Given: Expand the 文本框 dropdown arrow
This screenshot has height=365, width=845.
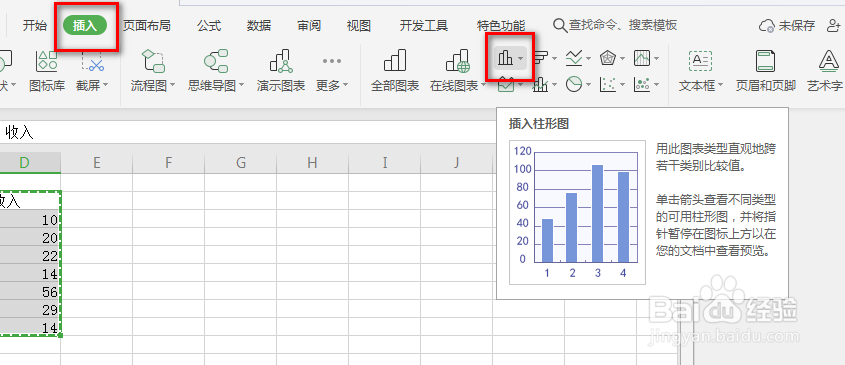Looking at the screenshot, I should (721, 86).
